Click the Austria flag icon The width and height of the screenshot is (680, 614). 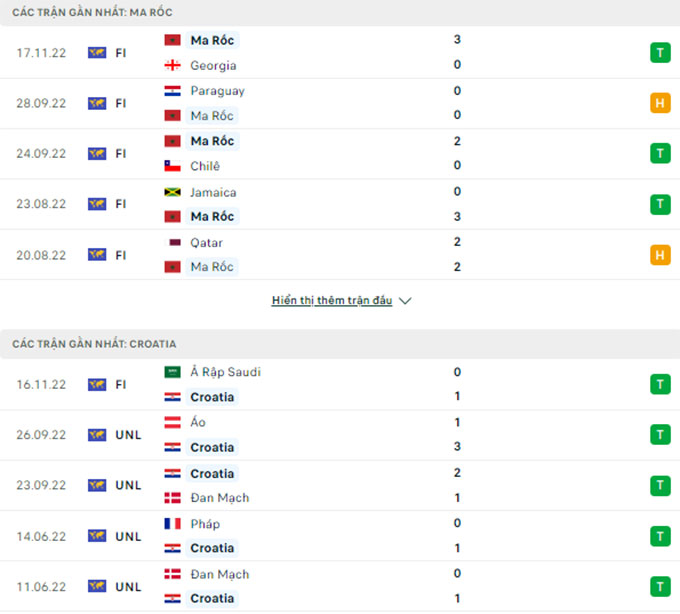pyautogui.click(x=171, y=422)
